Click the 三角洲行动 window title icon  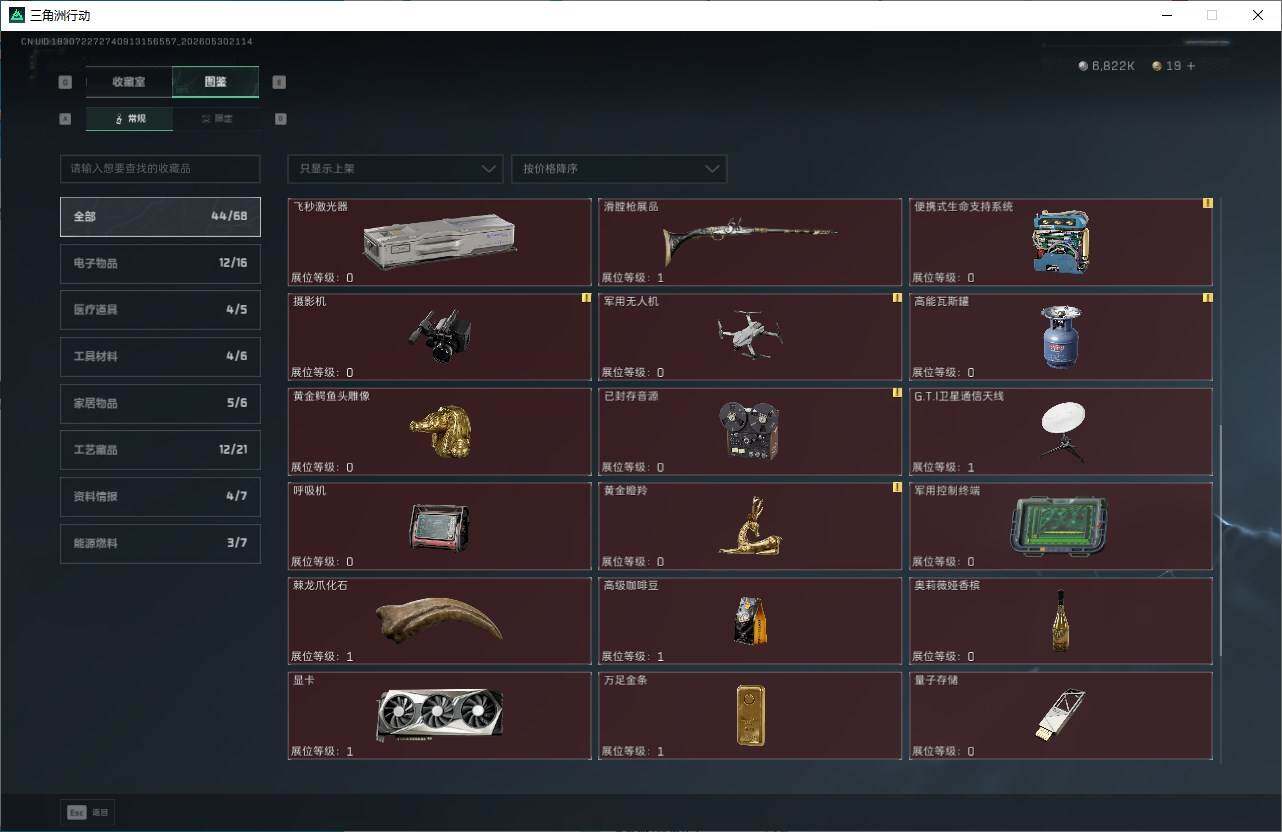pyautogui.click(x=16, y=15)
